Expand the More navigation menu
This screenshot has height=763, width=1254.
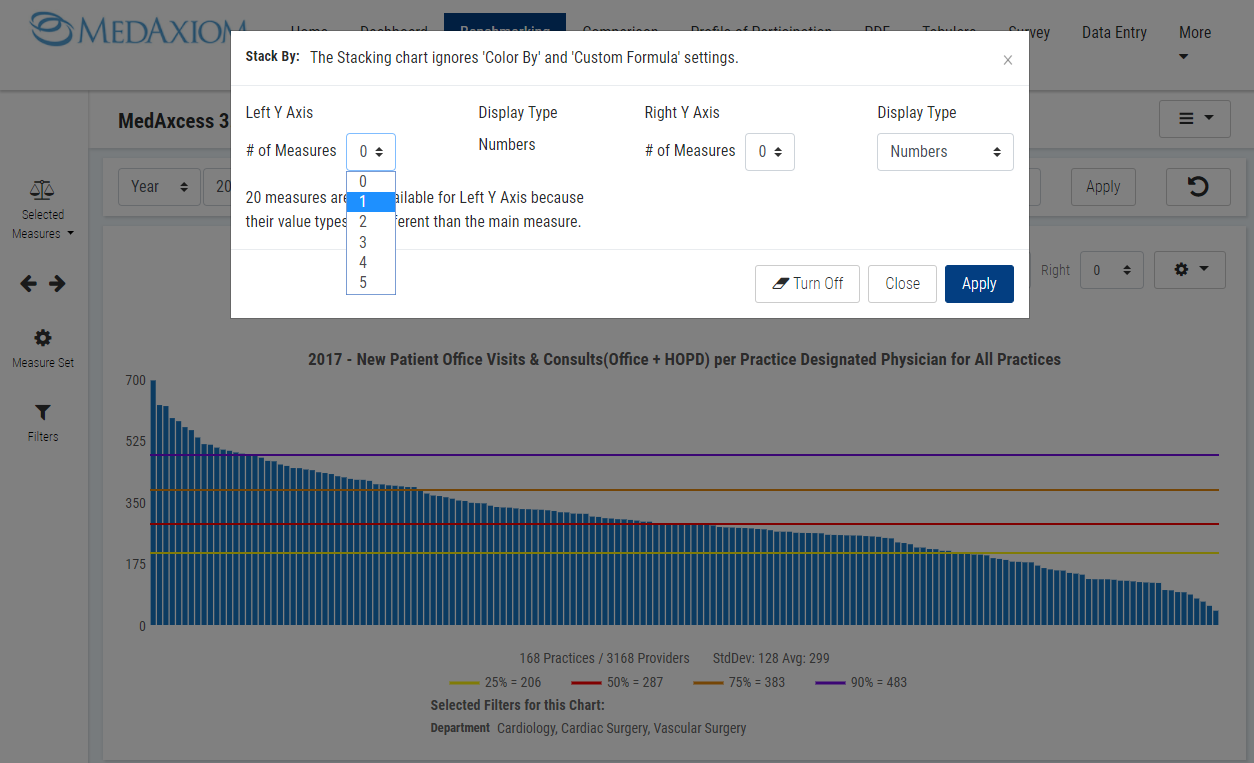click(x=1194, y=43)
